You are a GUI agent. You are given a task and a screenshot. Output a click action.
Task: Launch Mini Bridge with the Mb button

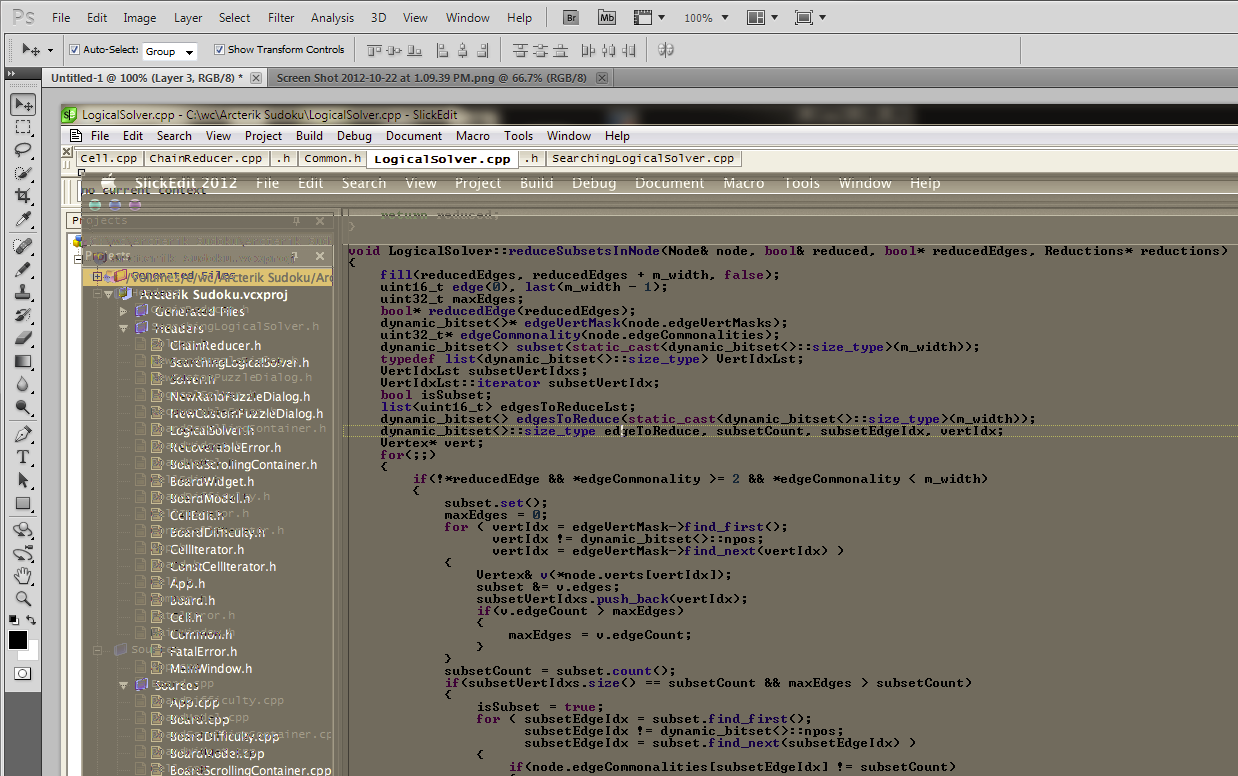(x=607, y=18)
